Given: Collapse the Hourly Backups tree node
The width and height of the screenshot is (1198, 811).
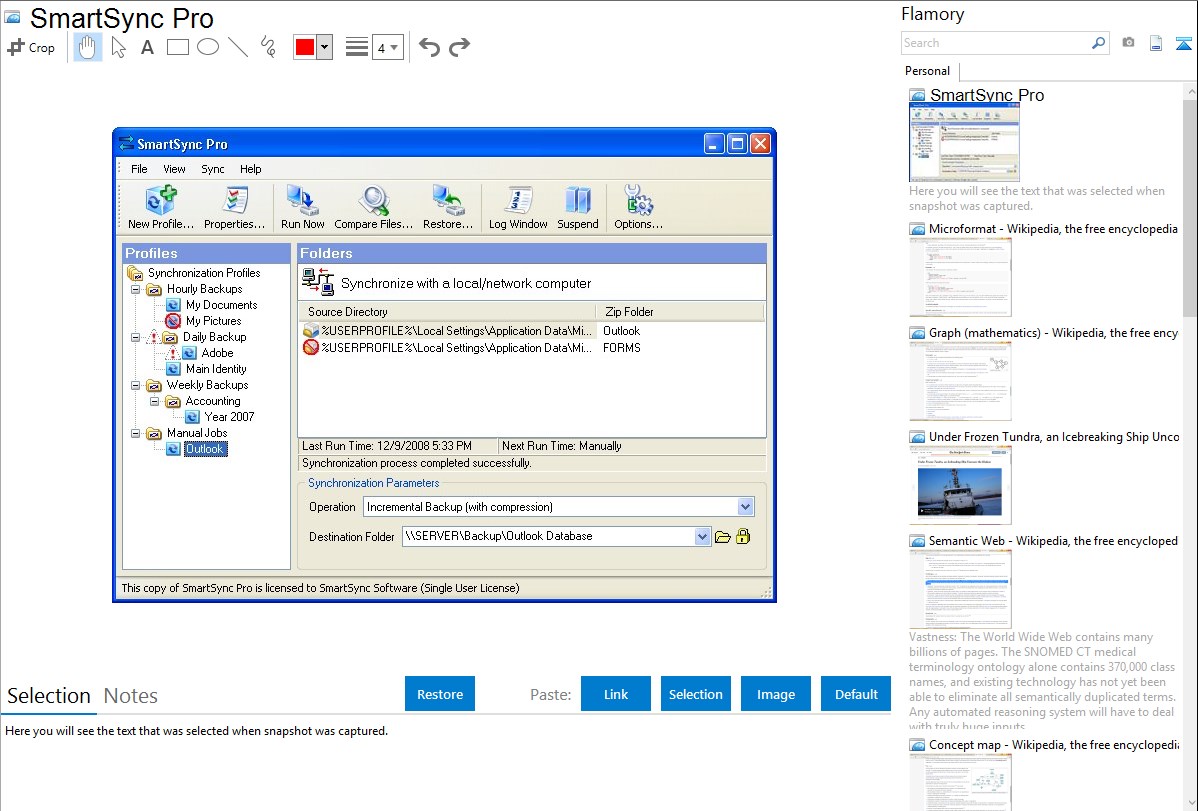Looking at the screenshot, I should (135, 290).
